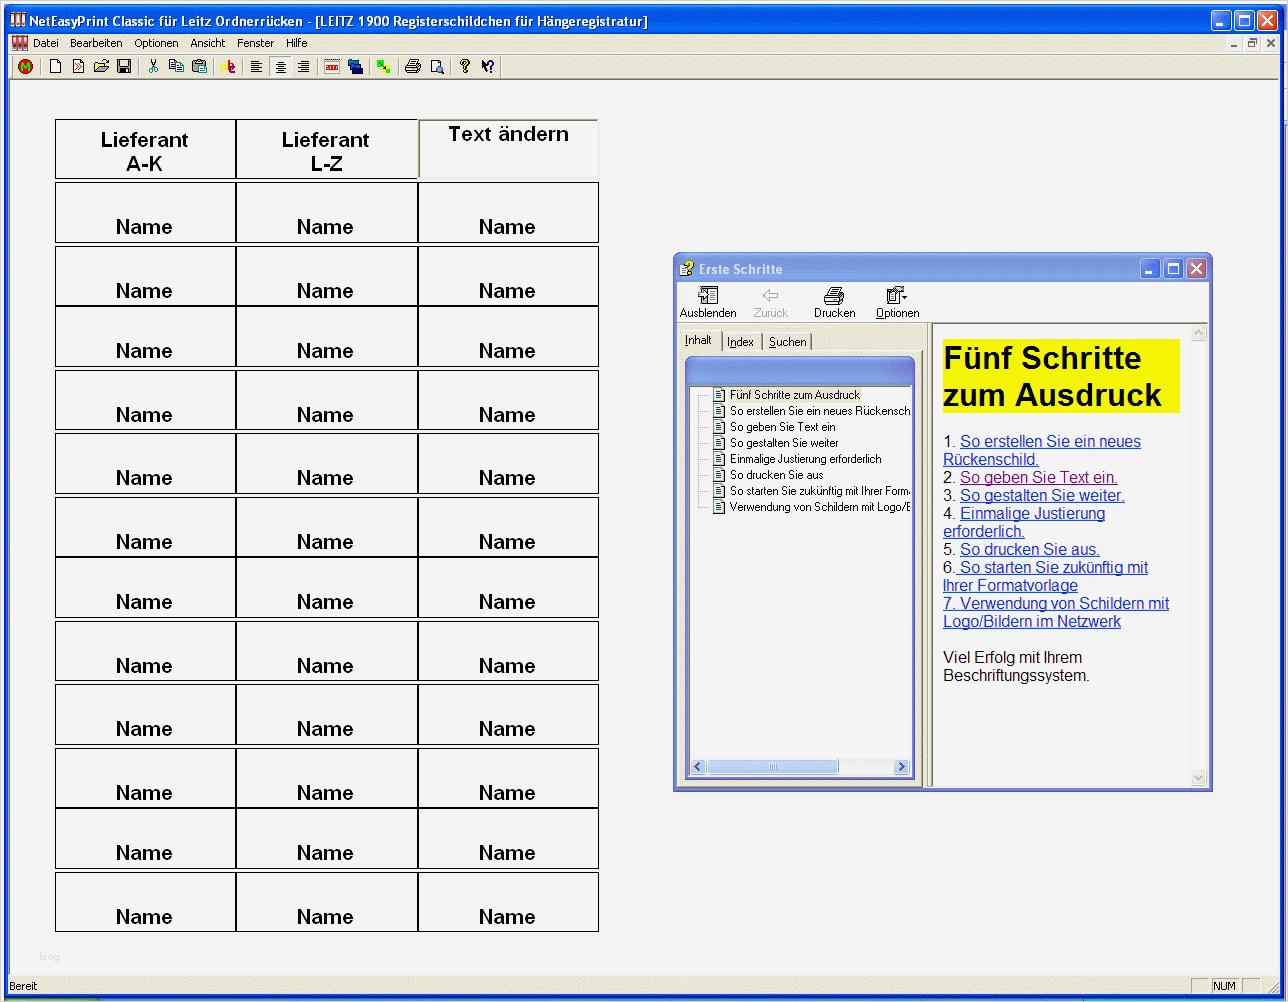Save the label with the floppy disk icon
Screen dimensions: 1288x1002
click(124, 67)
